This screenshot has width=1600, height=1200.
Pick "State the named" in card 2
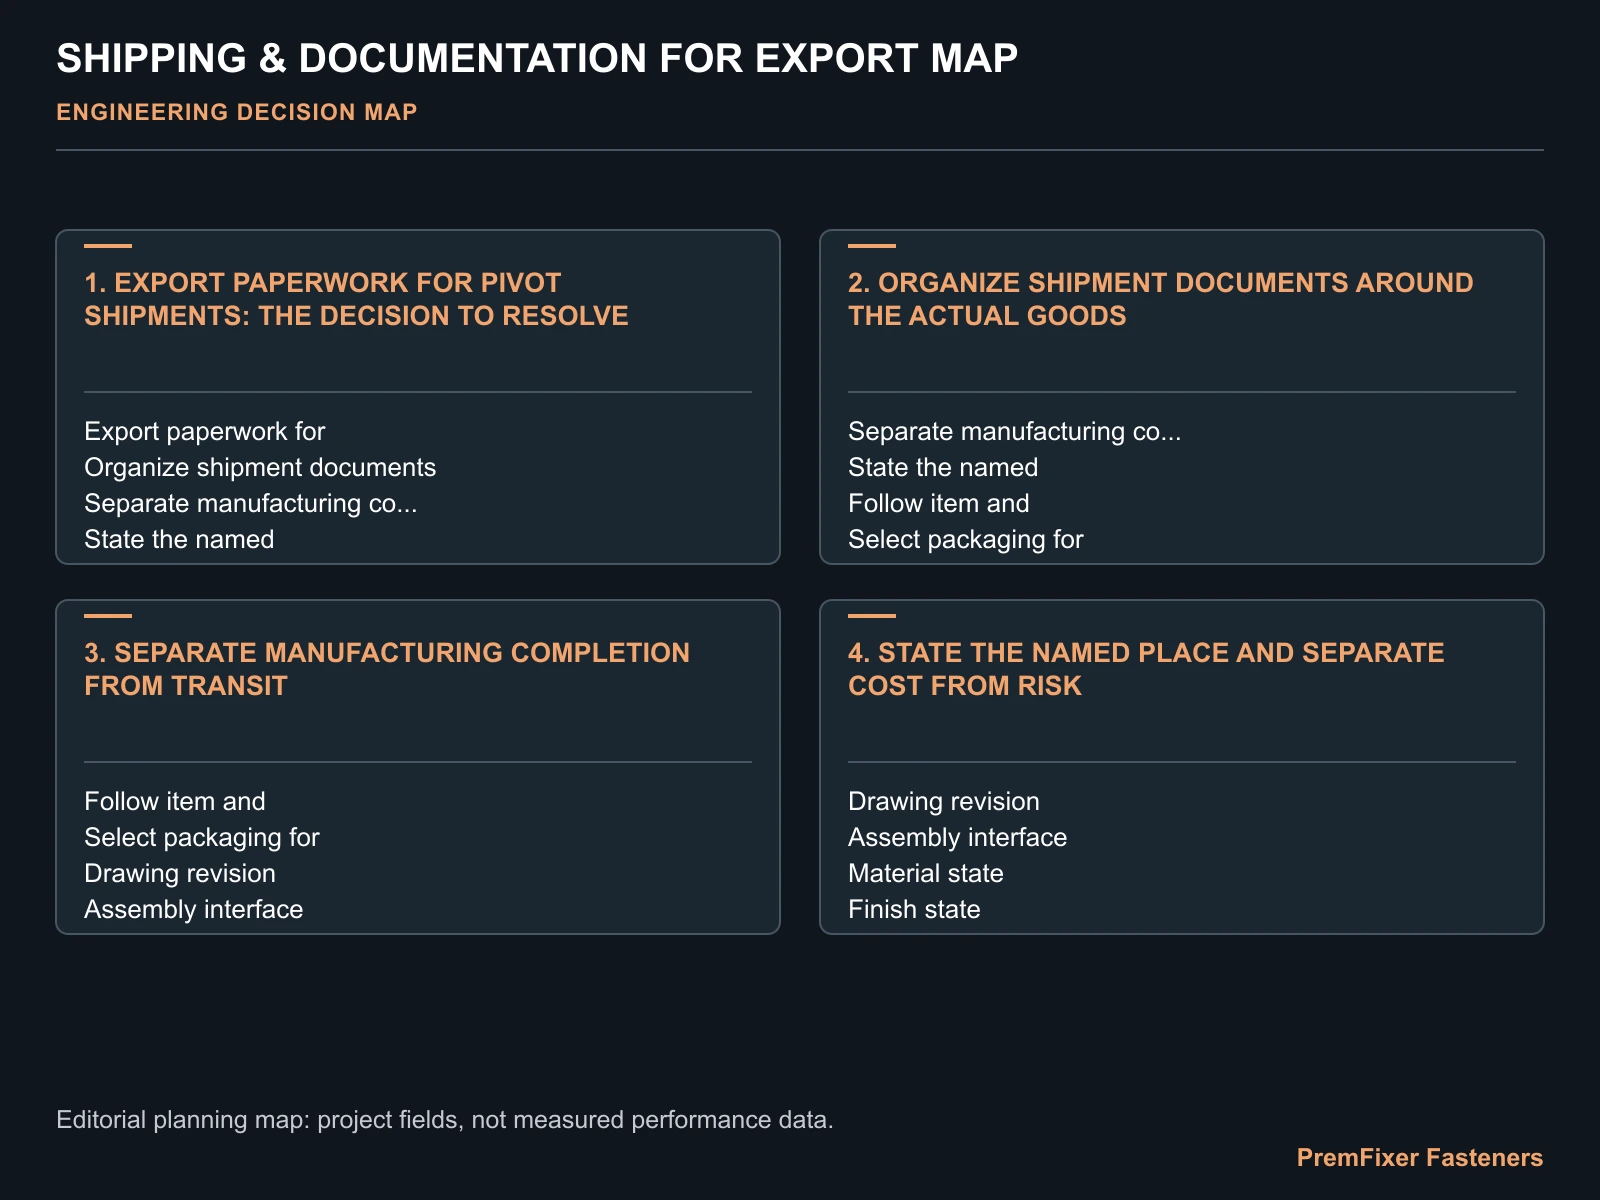click(x=943, y=467)
